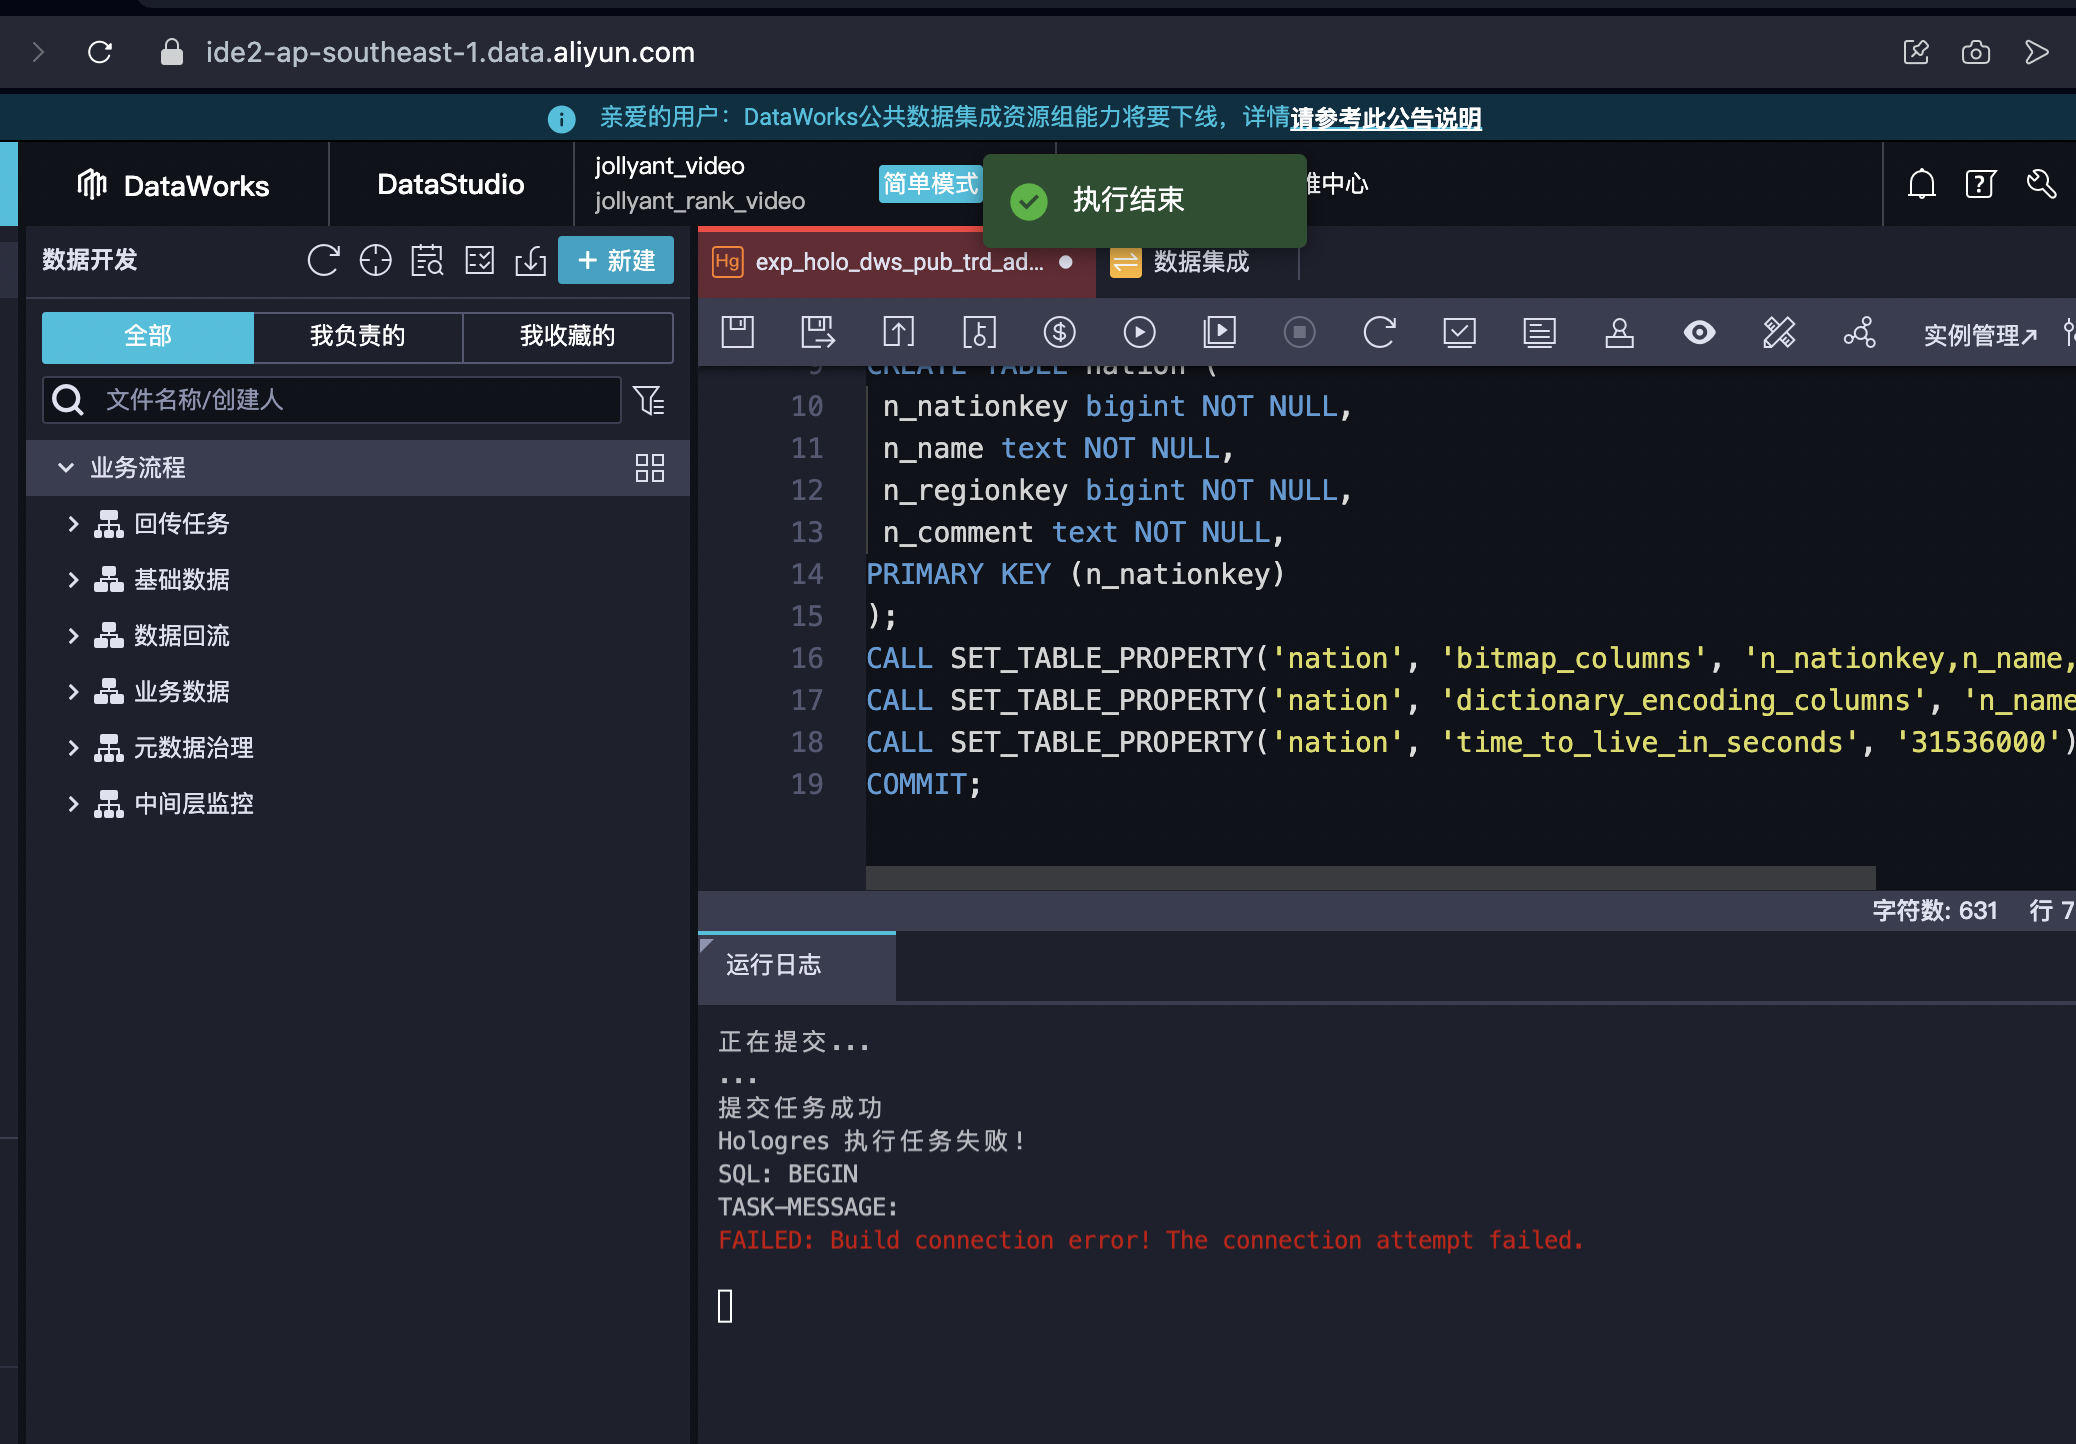Open the announcement link 请参考此公告说明
Image resolution: width=2076 pixels, height=1444 pixels.
(1386, 118)
